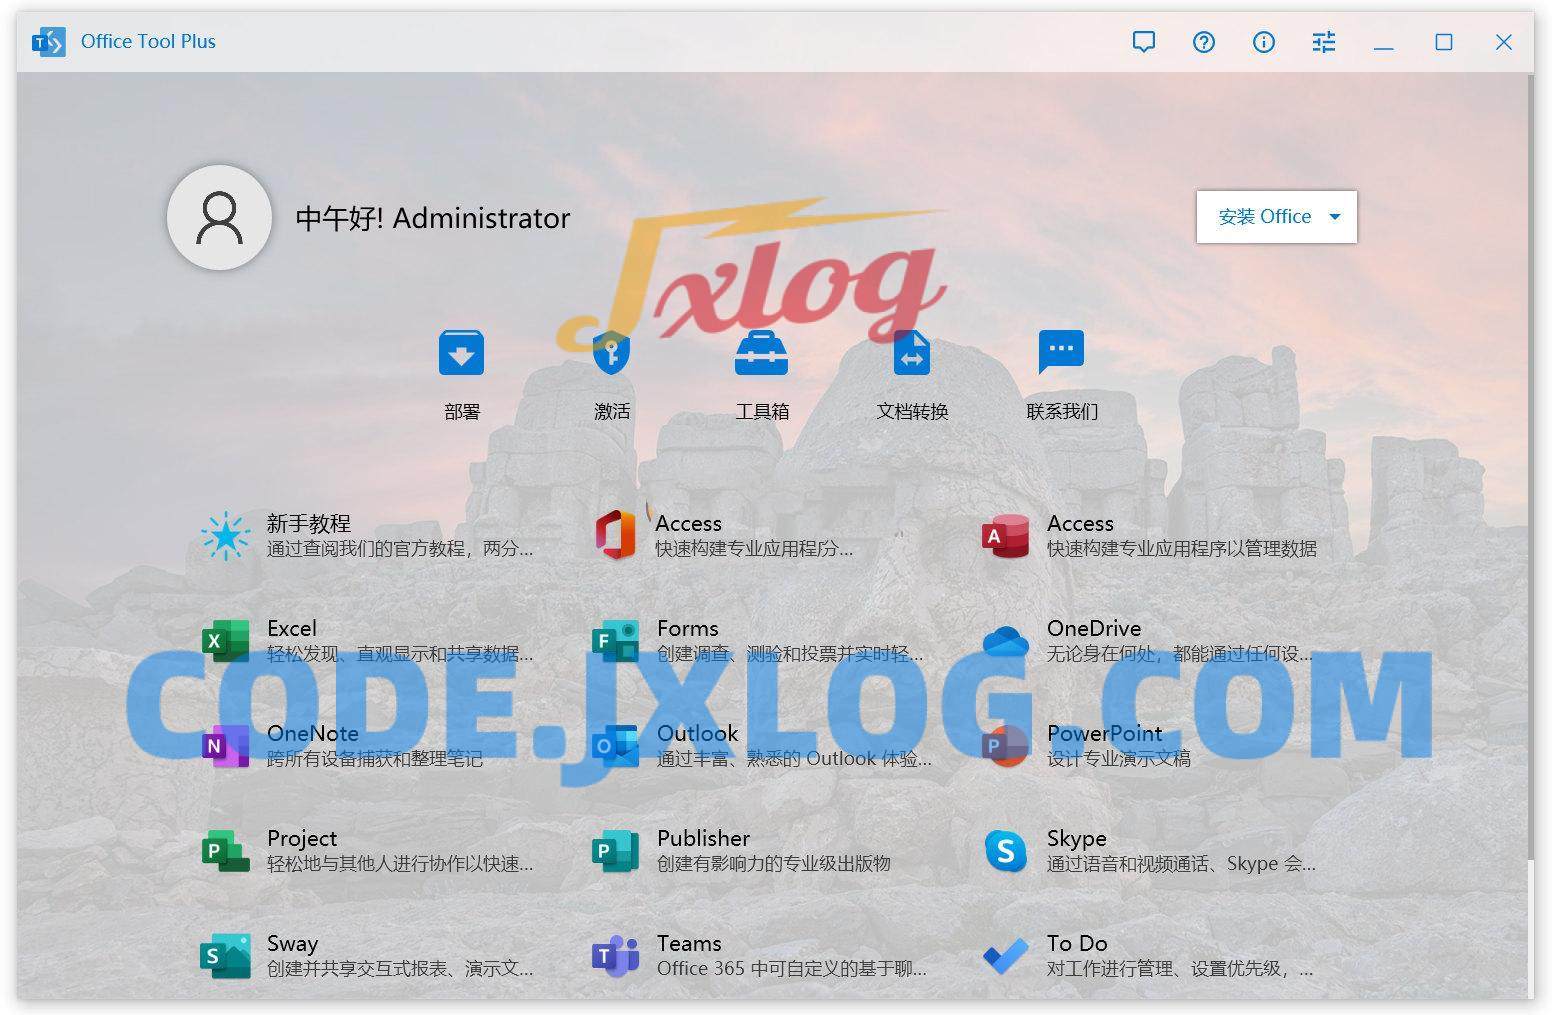Image resolution: width=1552 pixels, height=1015 pixels.
Task: Click the feedback message icon in title bar
Action: [x=1143, y=42]
